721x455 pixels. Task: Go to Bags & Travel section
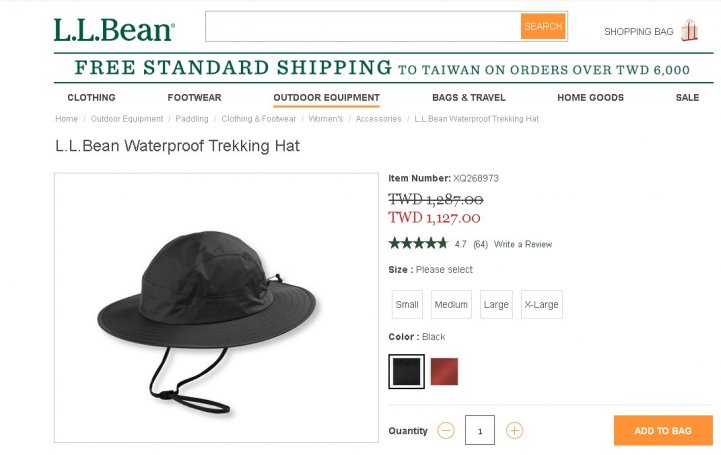point(469,97)
